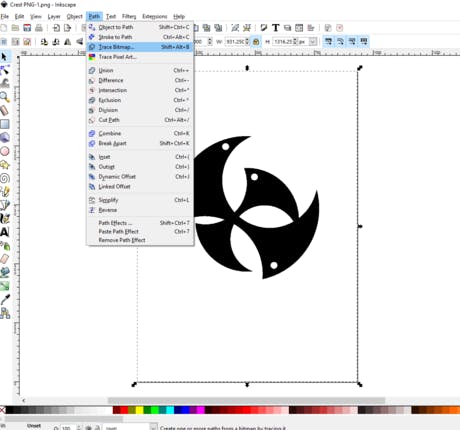Toggle scale stroke width affect button

coord(328,42)
